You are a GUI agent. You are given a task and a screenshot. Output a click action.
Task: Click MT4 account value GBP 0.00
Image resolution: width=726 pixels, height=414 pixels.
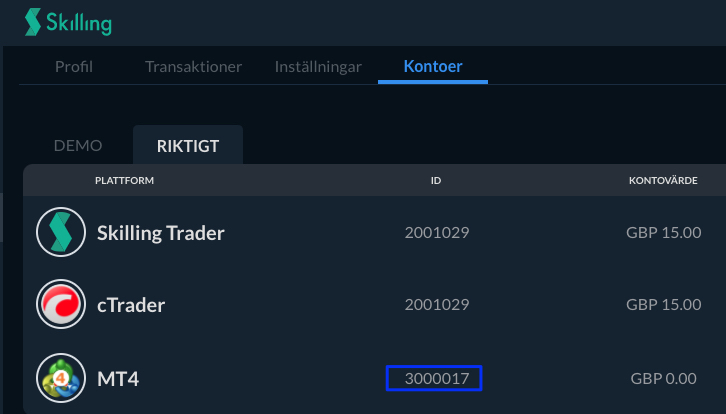tap(663, 378)
